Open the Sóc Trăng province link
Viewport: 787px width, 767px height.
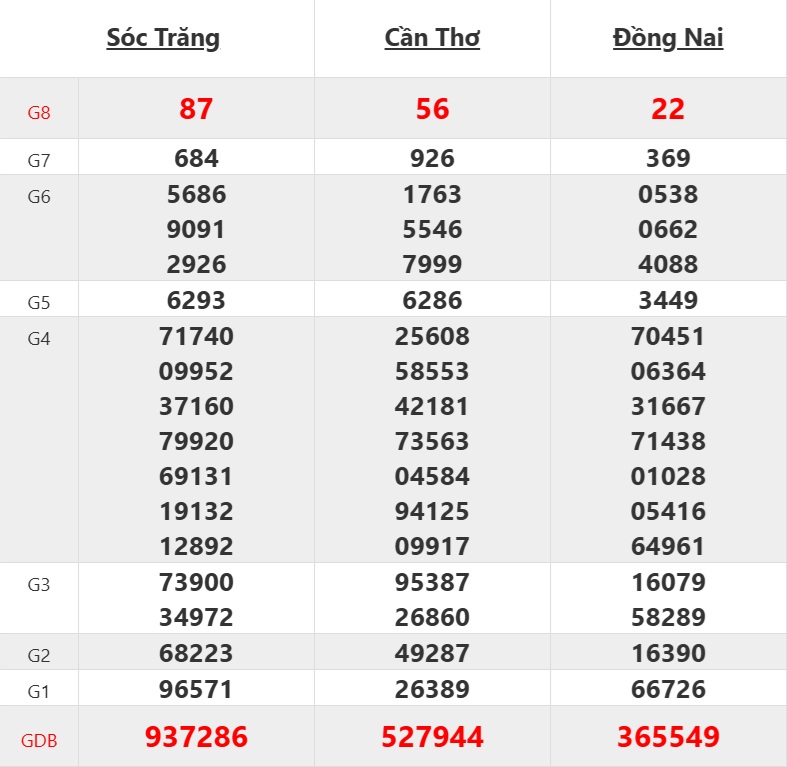[x=163, y=38]
